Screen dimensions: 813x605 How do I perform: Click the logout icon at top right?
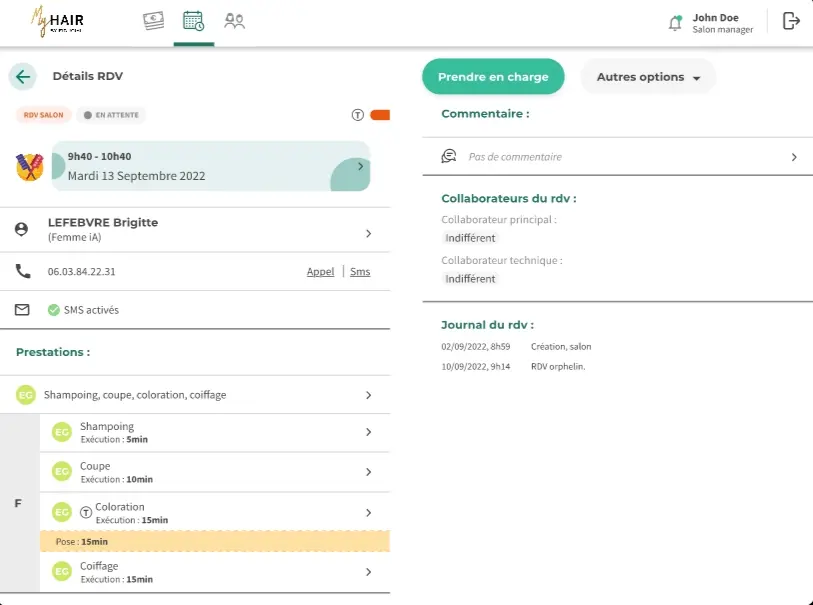(791, 21)
